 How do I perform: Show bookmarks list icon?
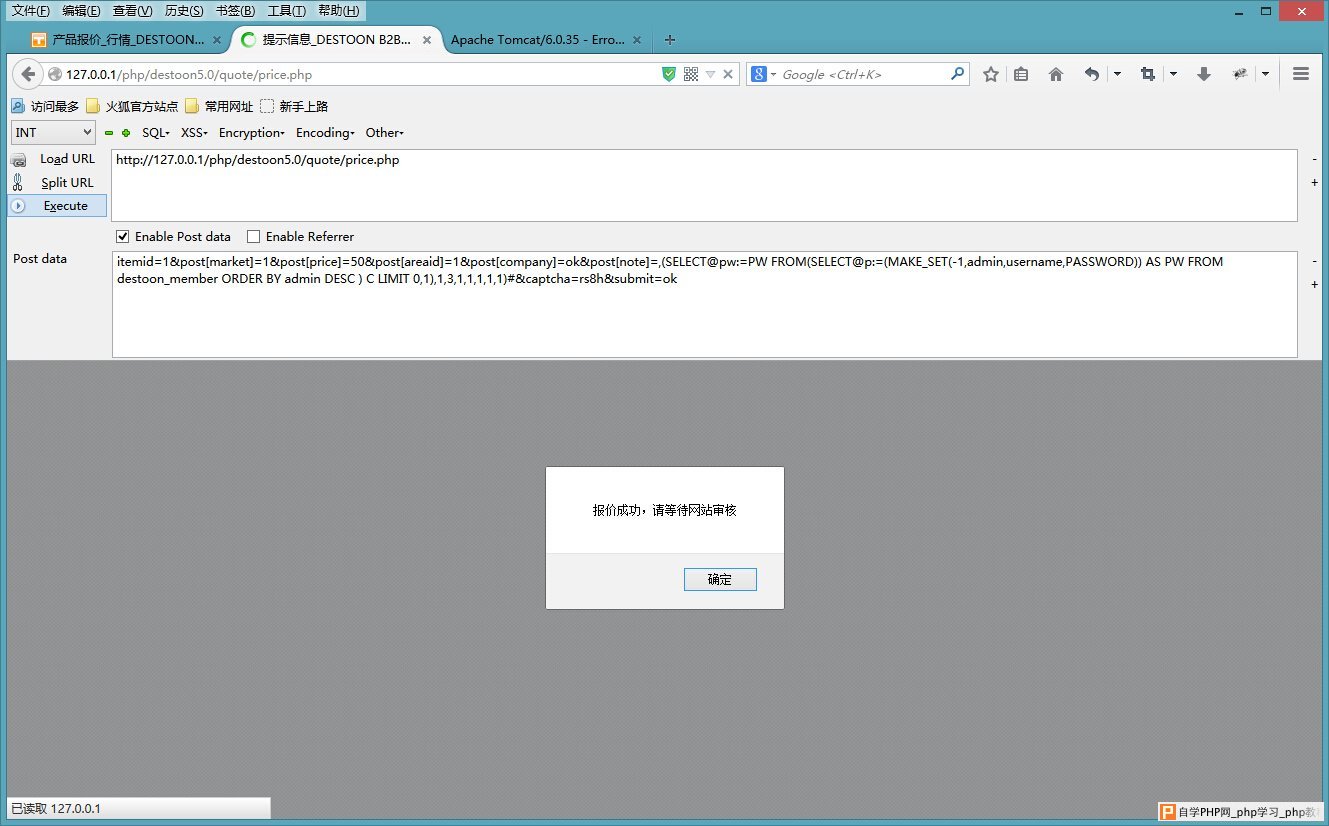tap(1021, 74)
